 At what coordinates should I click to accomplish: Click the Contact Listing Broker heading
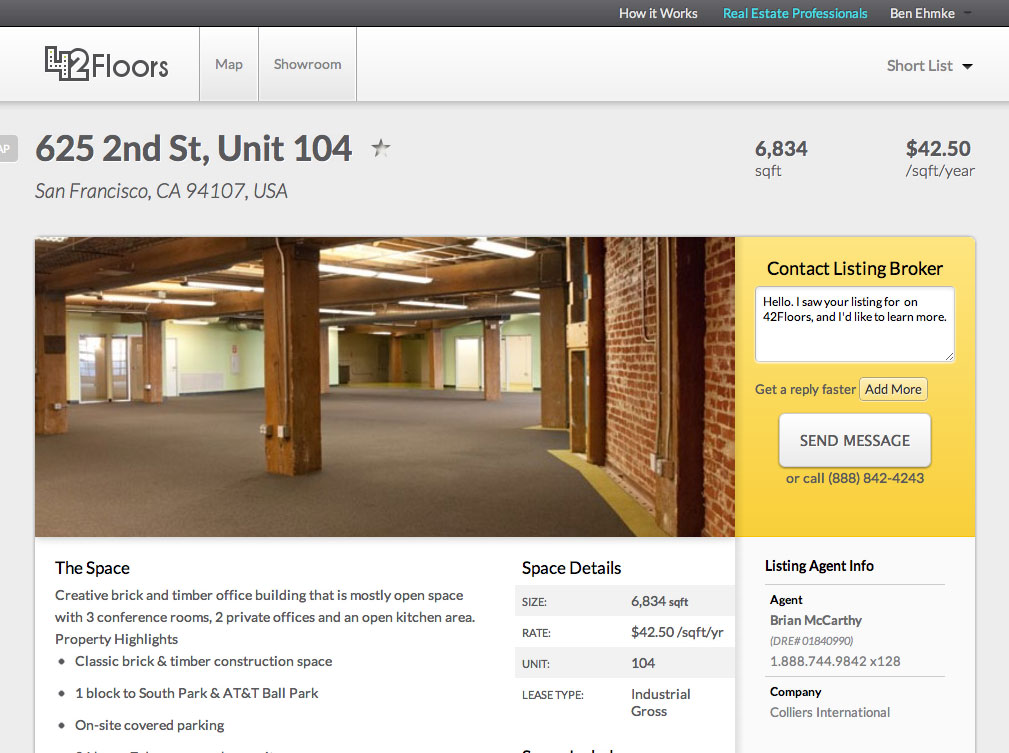855,268
